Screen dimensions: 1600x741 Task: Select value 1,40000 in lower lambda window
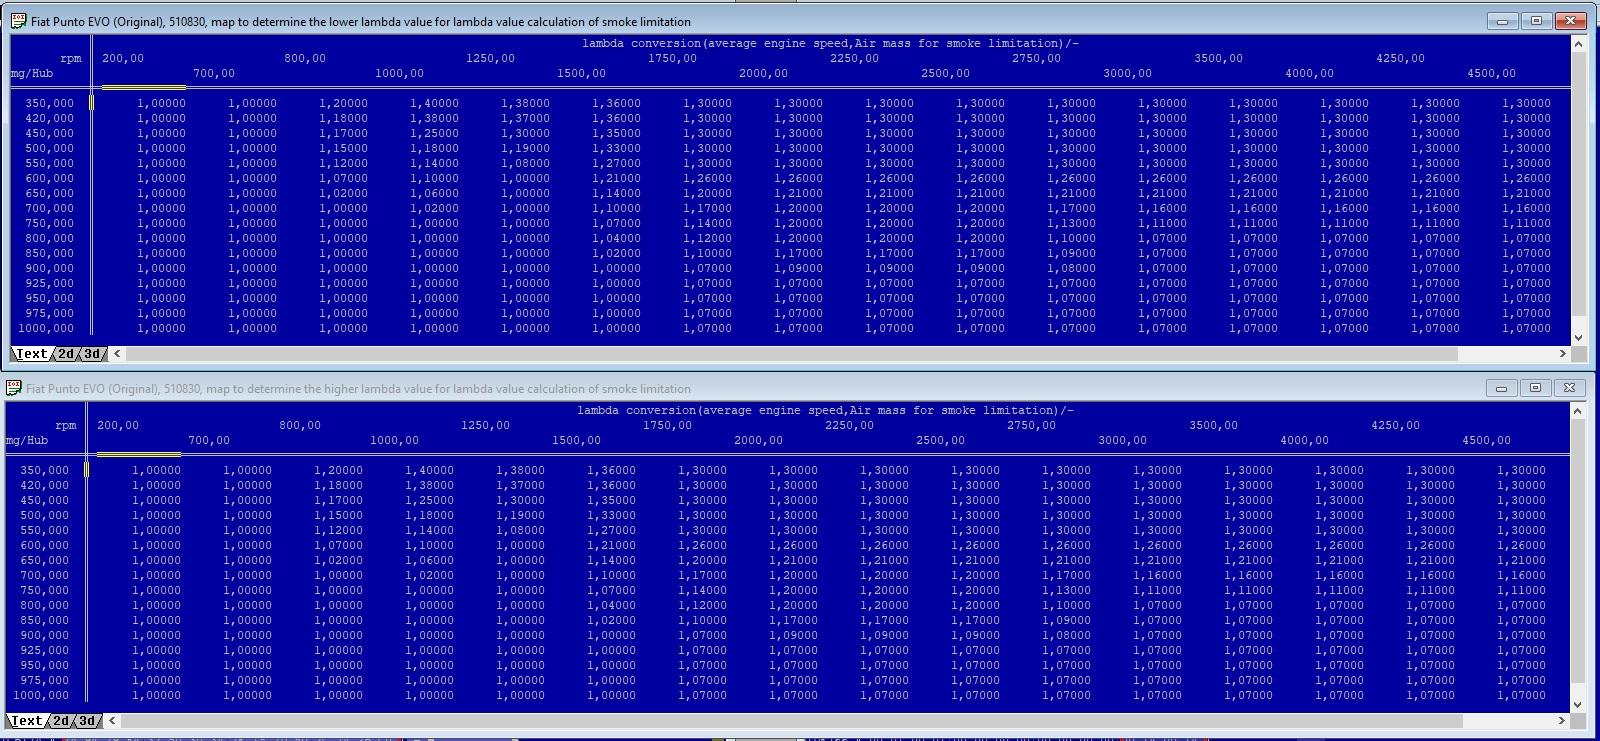(435, 103)
